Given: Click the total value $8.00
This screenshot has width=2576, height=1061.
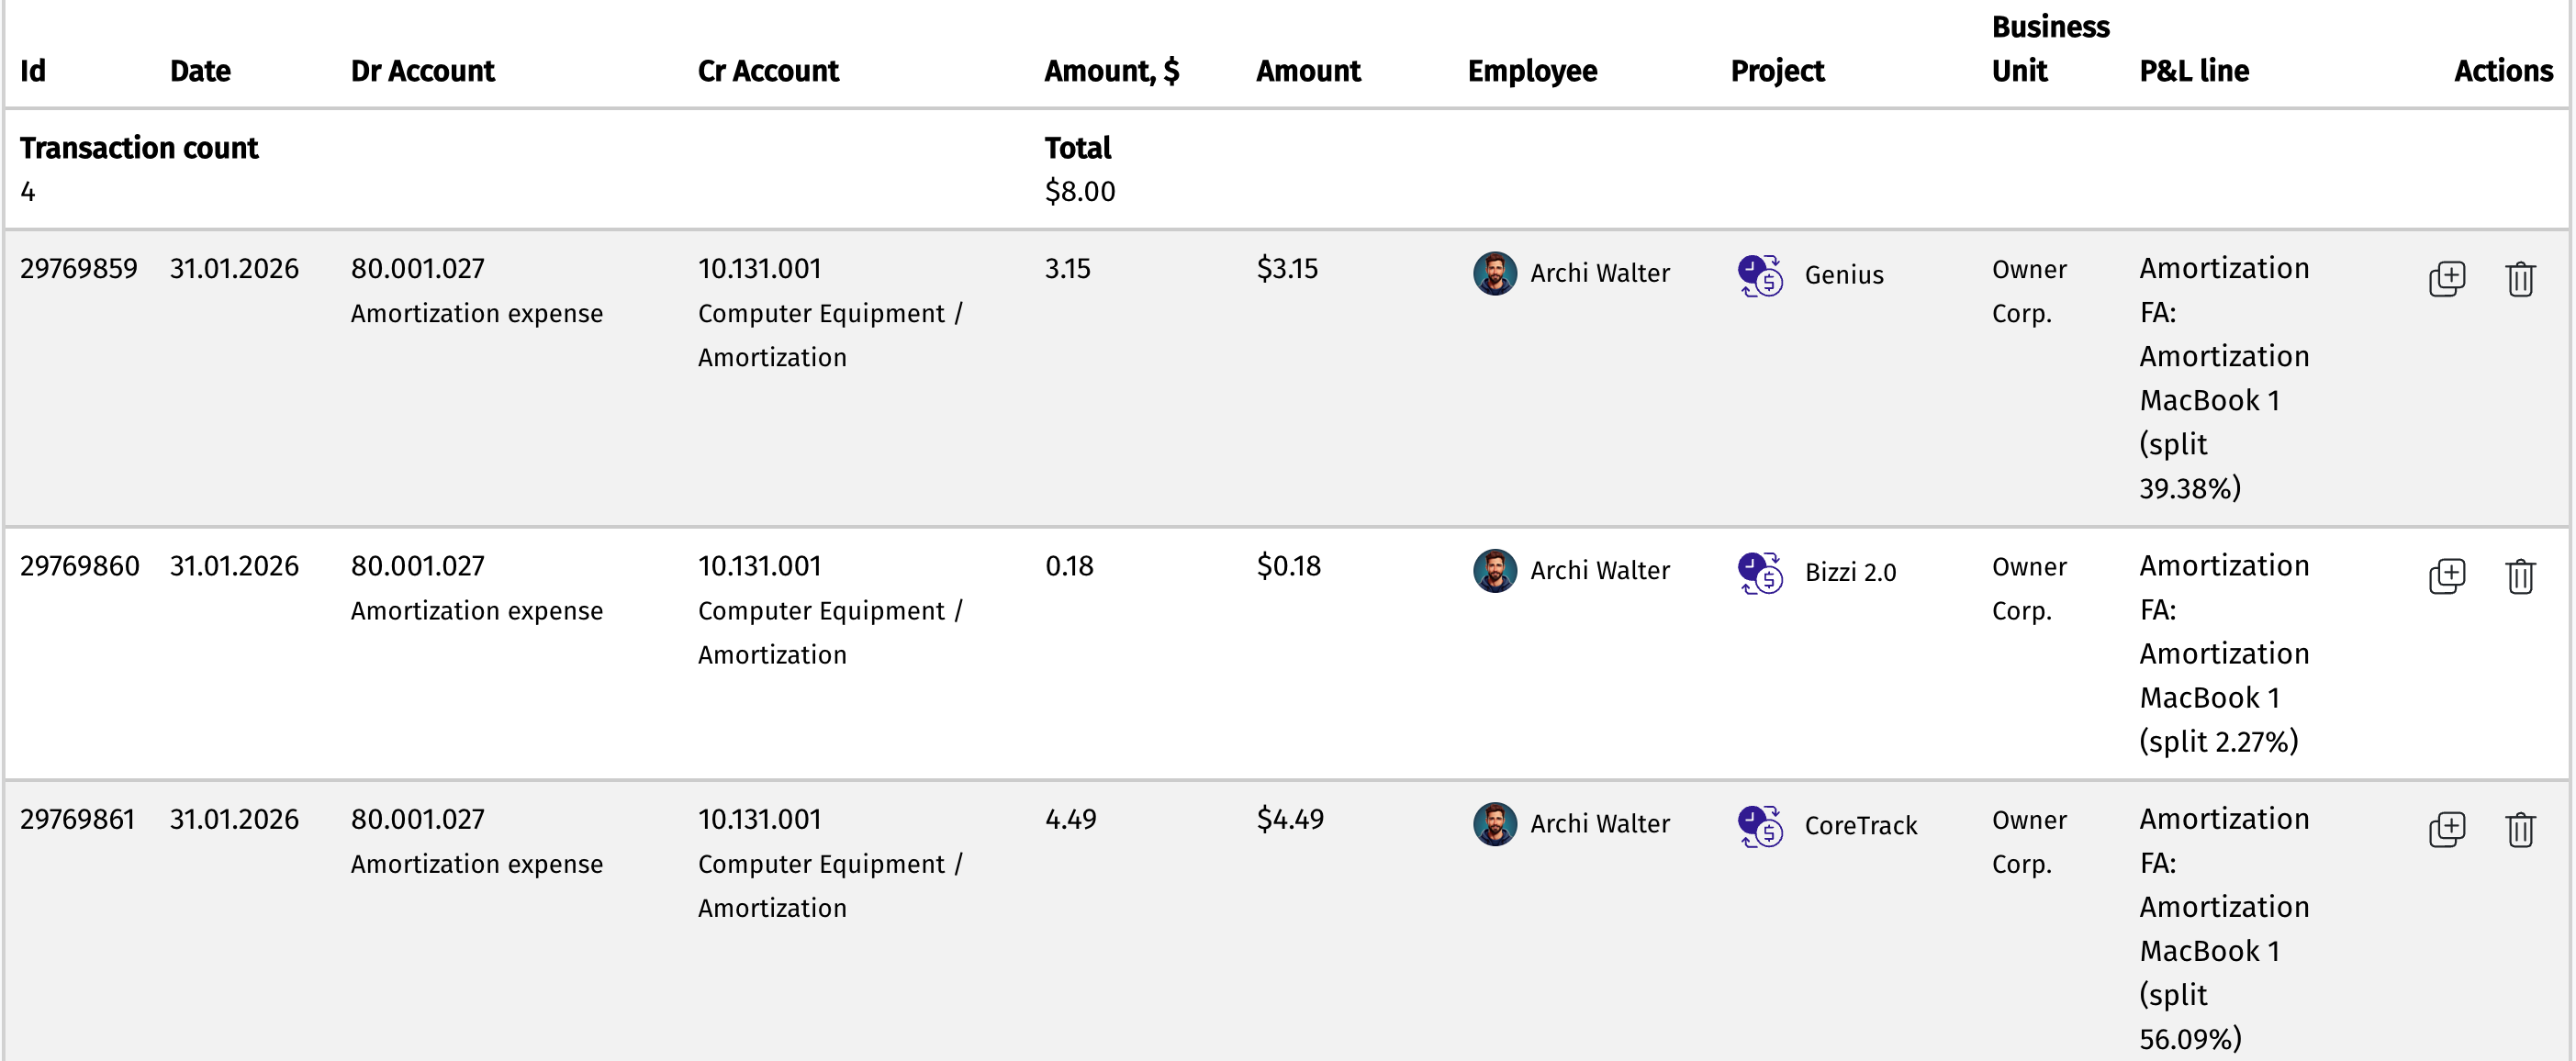Looking at the screenshot, I should pos(1080,191).
